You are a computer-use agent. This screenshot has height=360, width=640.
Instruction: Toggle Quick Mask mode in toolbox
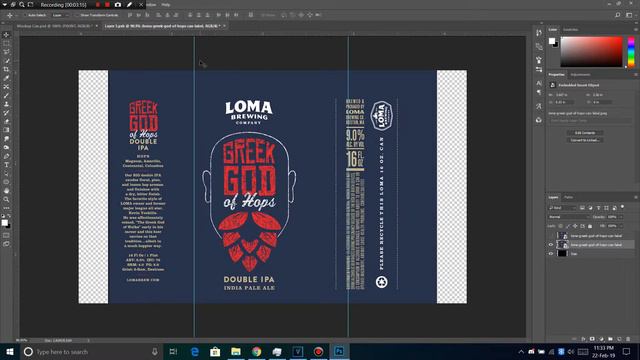click(6, 235)
